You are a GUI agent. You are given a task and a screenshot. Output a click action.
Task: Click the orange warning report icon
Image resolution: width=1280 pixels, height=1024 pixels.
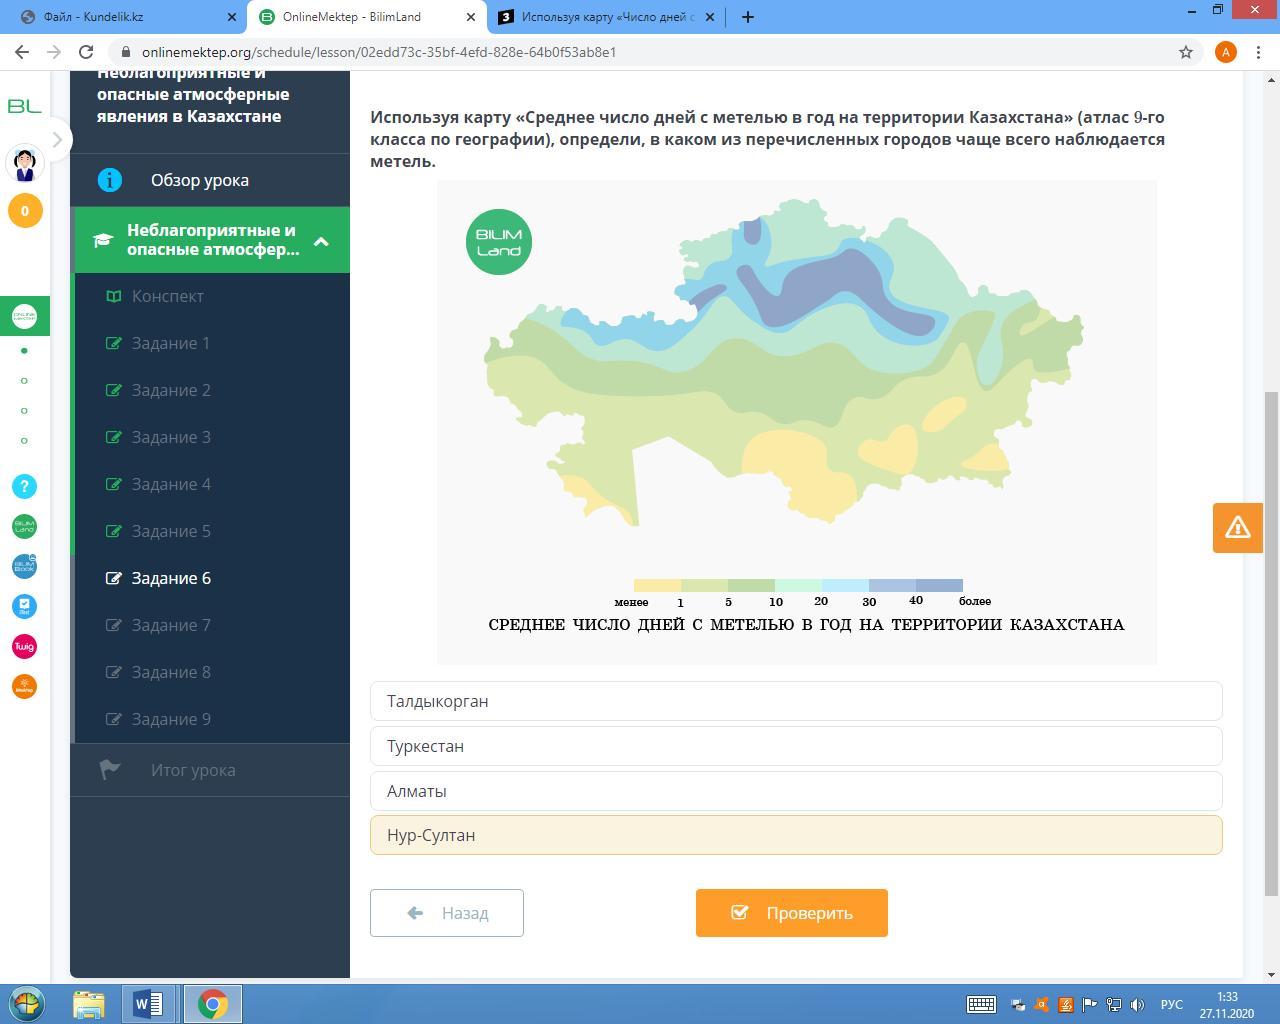pos(1237,527)
